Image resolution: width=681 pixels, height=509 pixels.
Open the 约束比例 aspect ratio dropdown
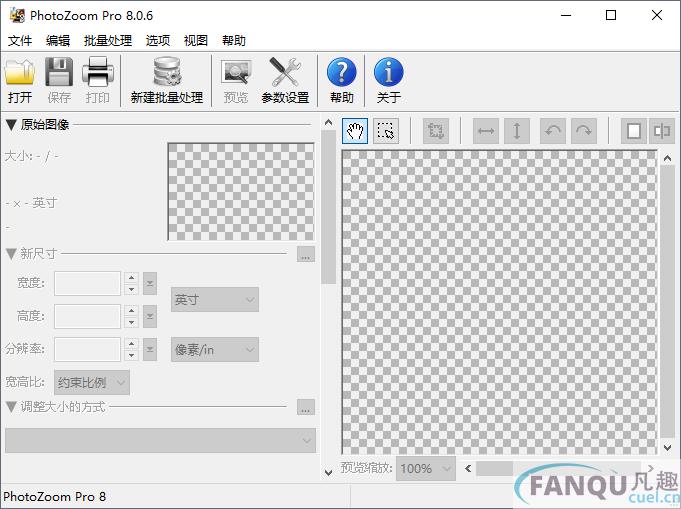pyautogui.click(x=92, y=383)
